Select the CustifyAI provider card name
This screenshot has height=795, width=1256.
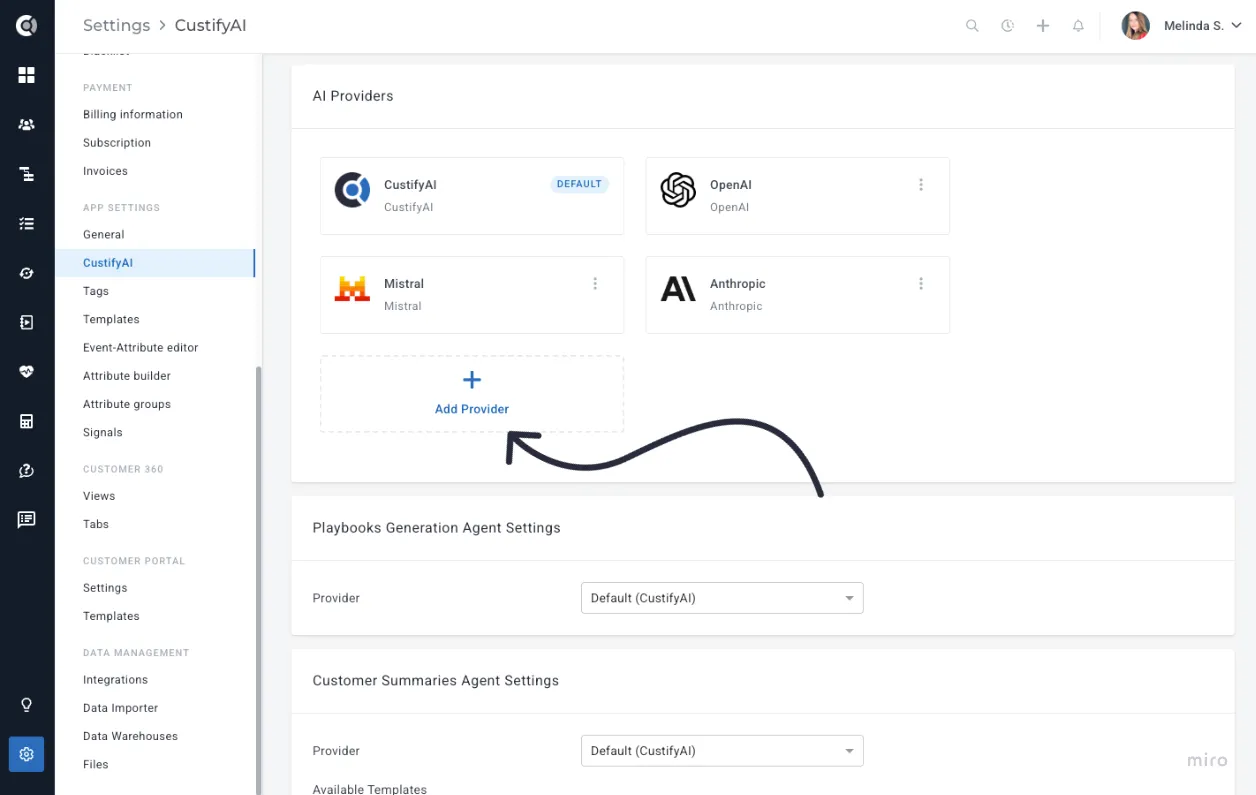point(410,185)
